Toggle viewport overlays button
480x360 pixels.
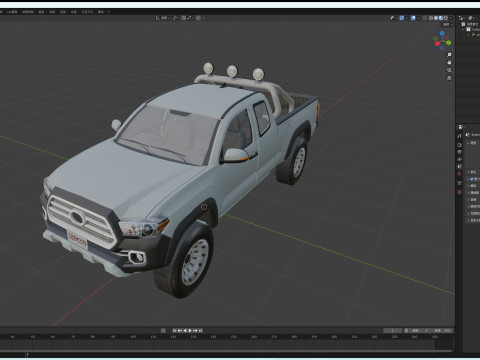click(x=413, y=18)
